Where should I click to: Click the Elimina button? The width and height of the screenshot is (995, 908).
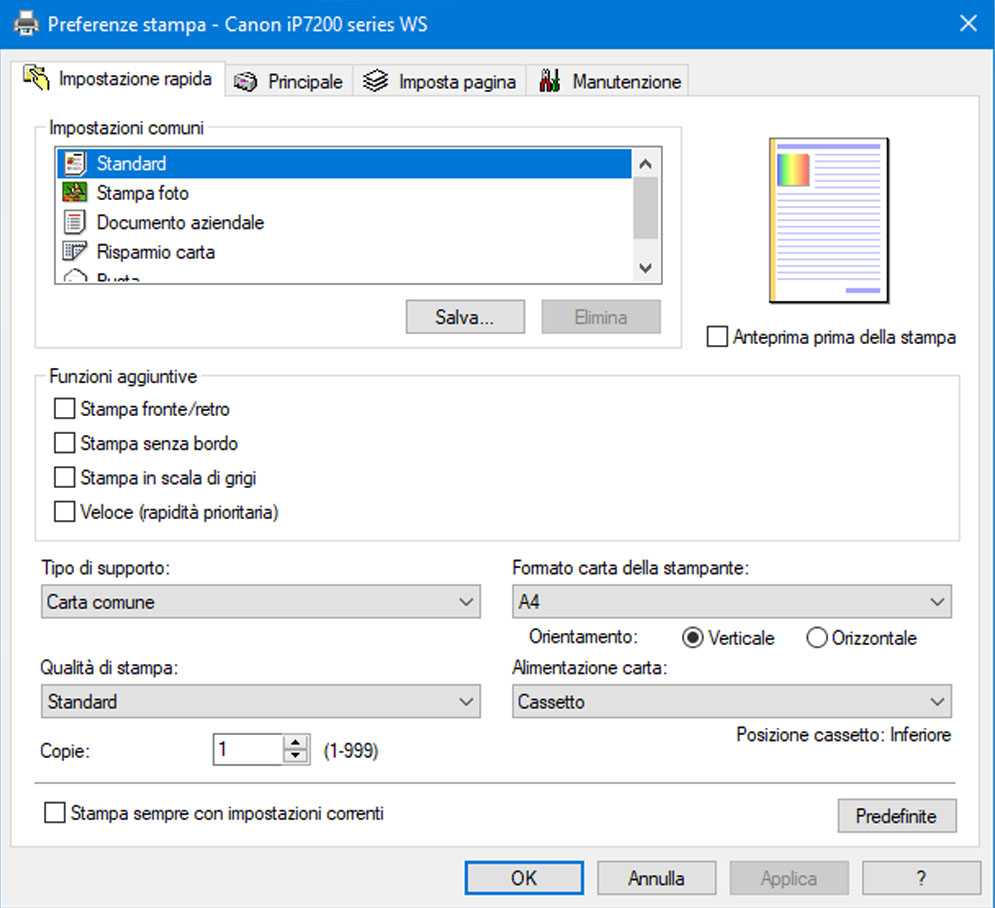point(601,317)
